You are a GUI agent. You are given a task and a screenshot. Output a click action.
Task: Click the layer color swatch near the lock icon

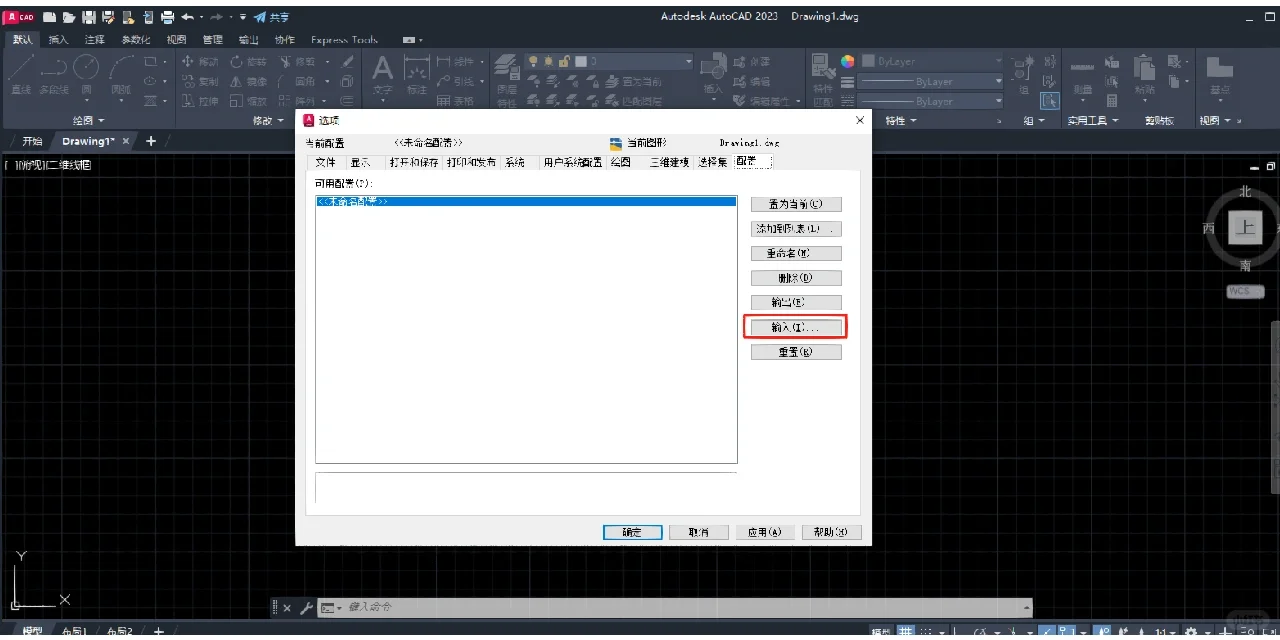(x=580, y=61)
